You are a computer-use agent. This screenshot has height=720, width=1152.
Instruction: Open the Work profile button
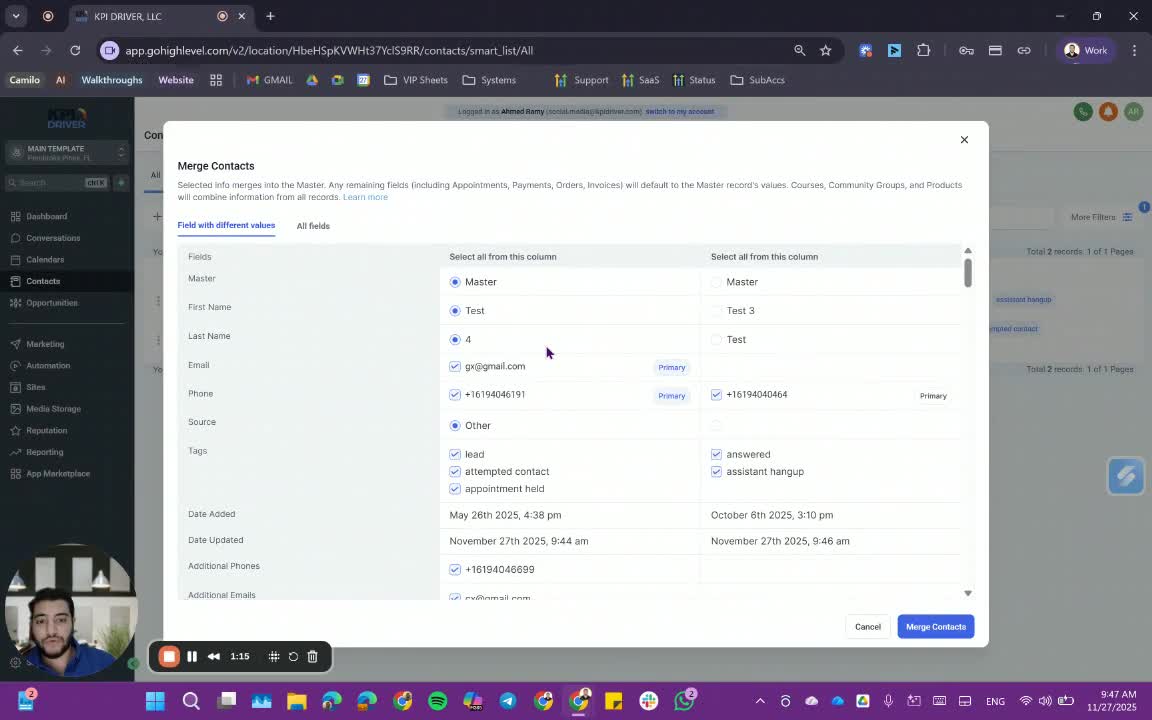pyautogui.click(x=1086, y=50)
